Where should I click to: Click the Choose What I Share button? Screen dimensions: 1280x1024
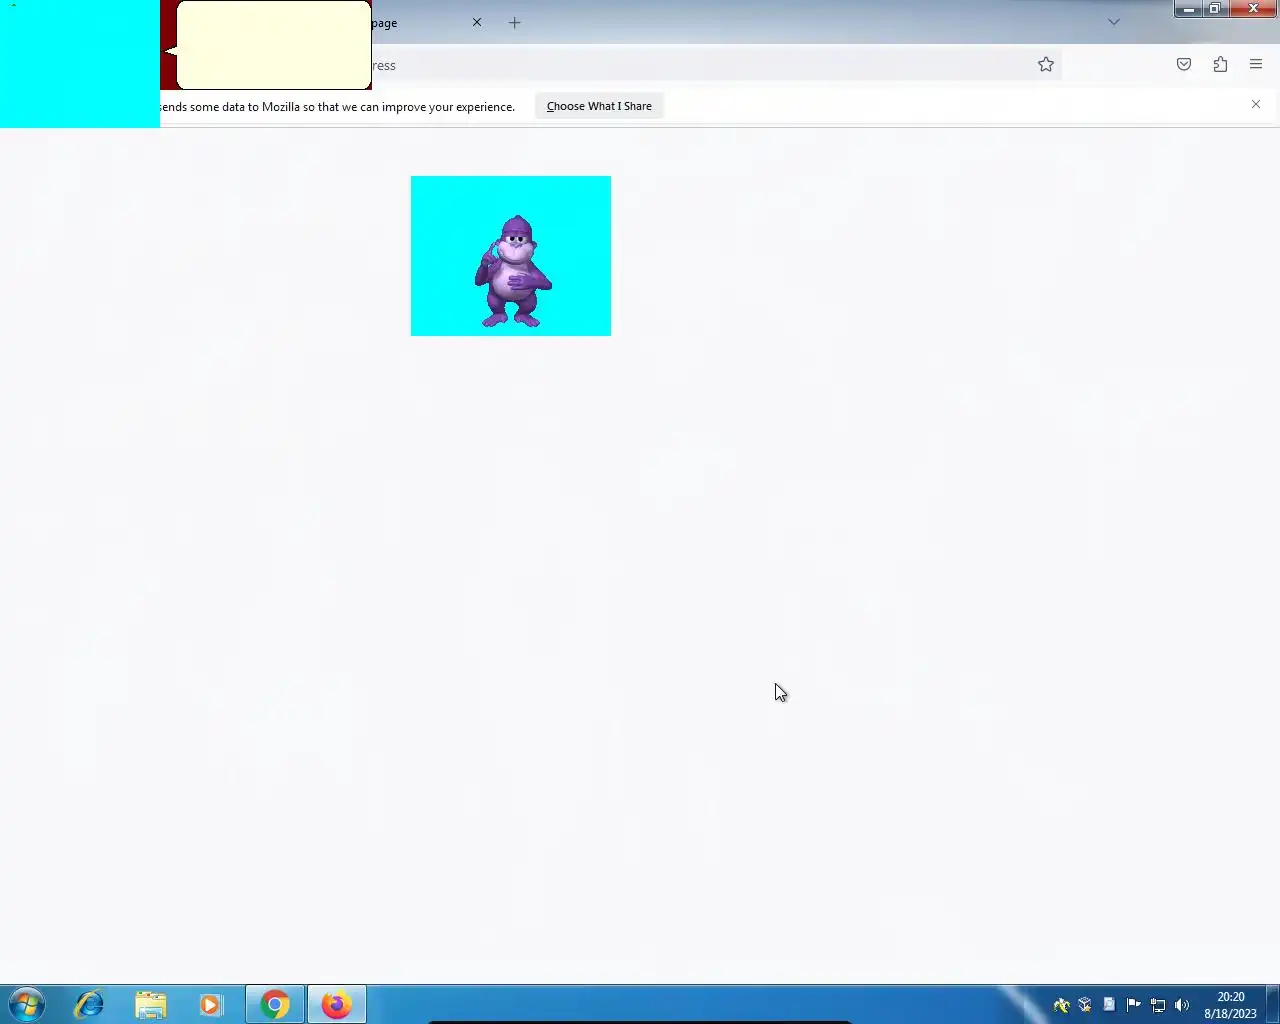pos(599,106)
